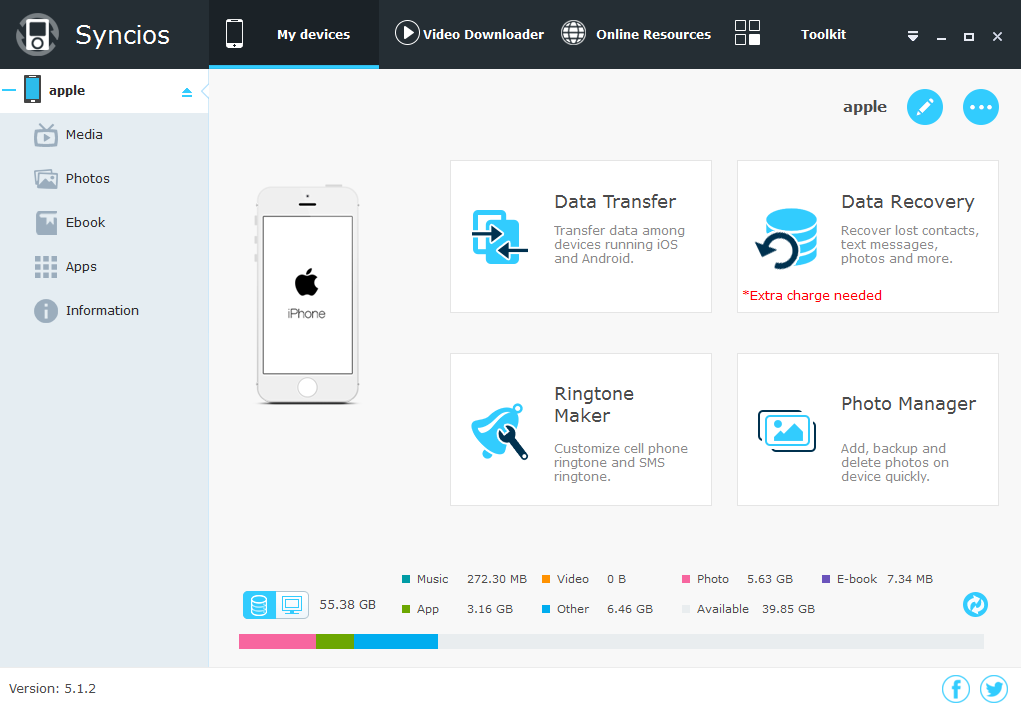Close the Syncios window
This screenshot has width=1021, height=711.
tap(997, 37)
